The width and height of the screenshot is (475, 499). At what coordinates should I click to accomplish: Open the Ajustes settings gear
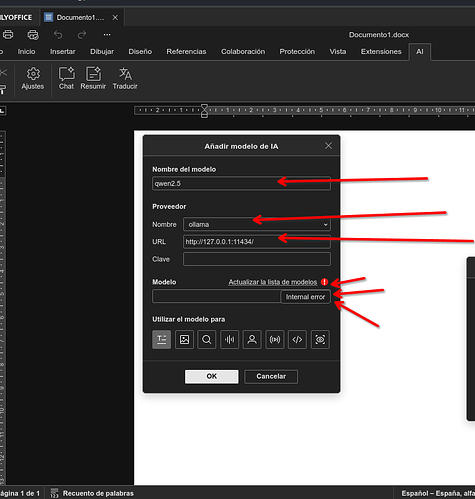[x=33, y=79]
